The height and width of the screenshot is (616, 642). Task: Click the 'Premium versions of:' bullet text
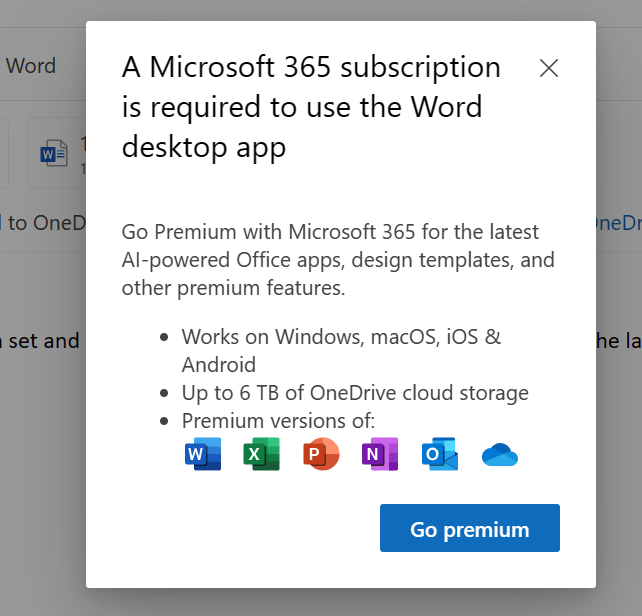tap(278, 420)
